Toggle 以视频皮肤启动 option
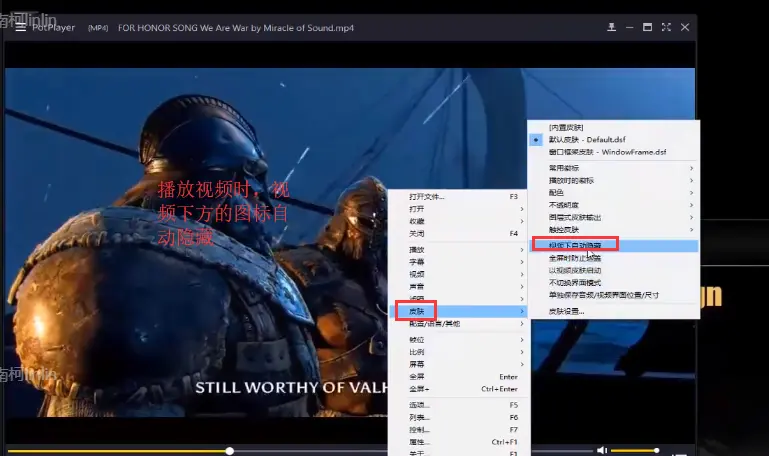Image resolution: width=769 pixels, height=456 pixels. coord(614,270)
